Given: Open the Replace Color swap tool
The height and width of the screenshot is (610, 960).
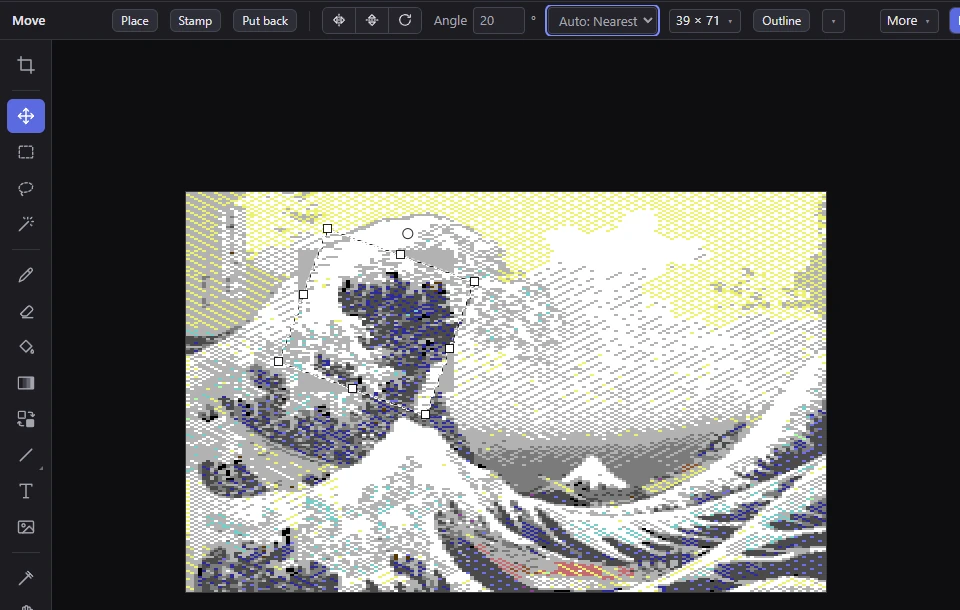Looking at the screenshot, I should click(26, 419).
